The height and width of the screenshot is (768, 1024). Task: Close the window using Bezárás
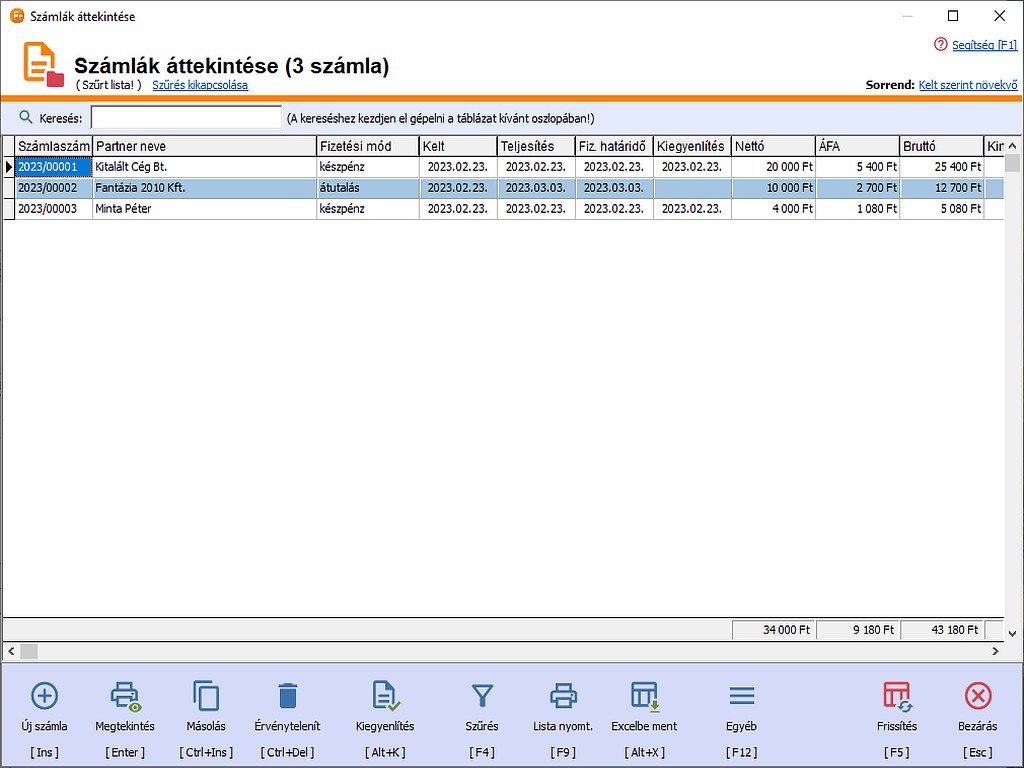click(x=977, y=696)
